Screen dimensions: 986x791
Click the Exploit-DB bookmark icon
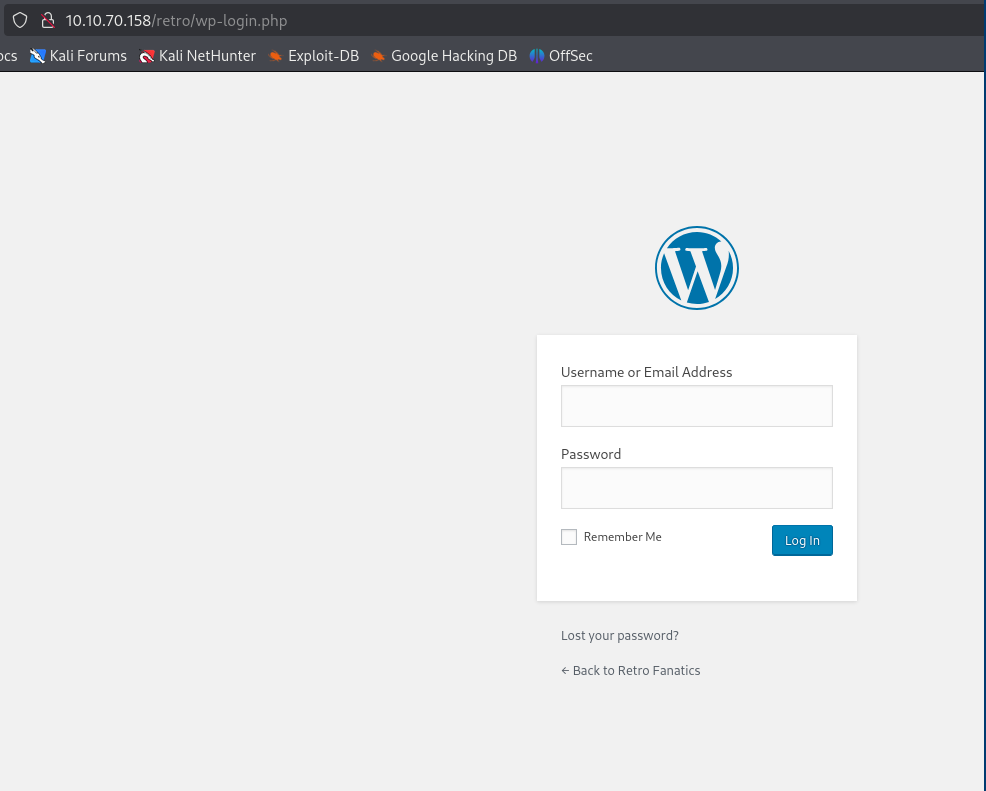click(x=276, y=56)
